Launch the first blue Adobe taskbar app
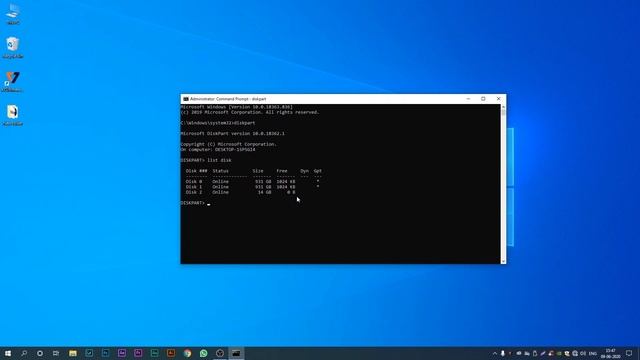 click(x=89, y=353)
